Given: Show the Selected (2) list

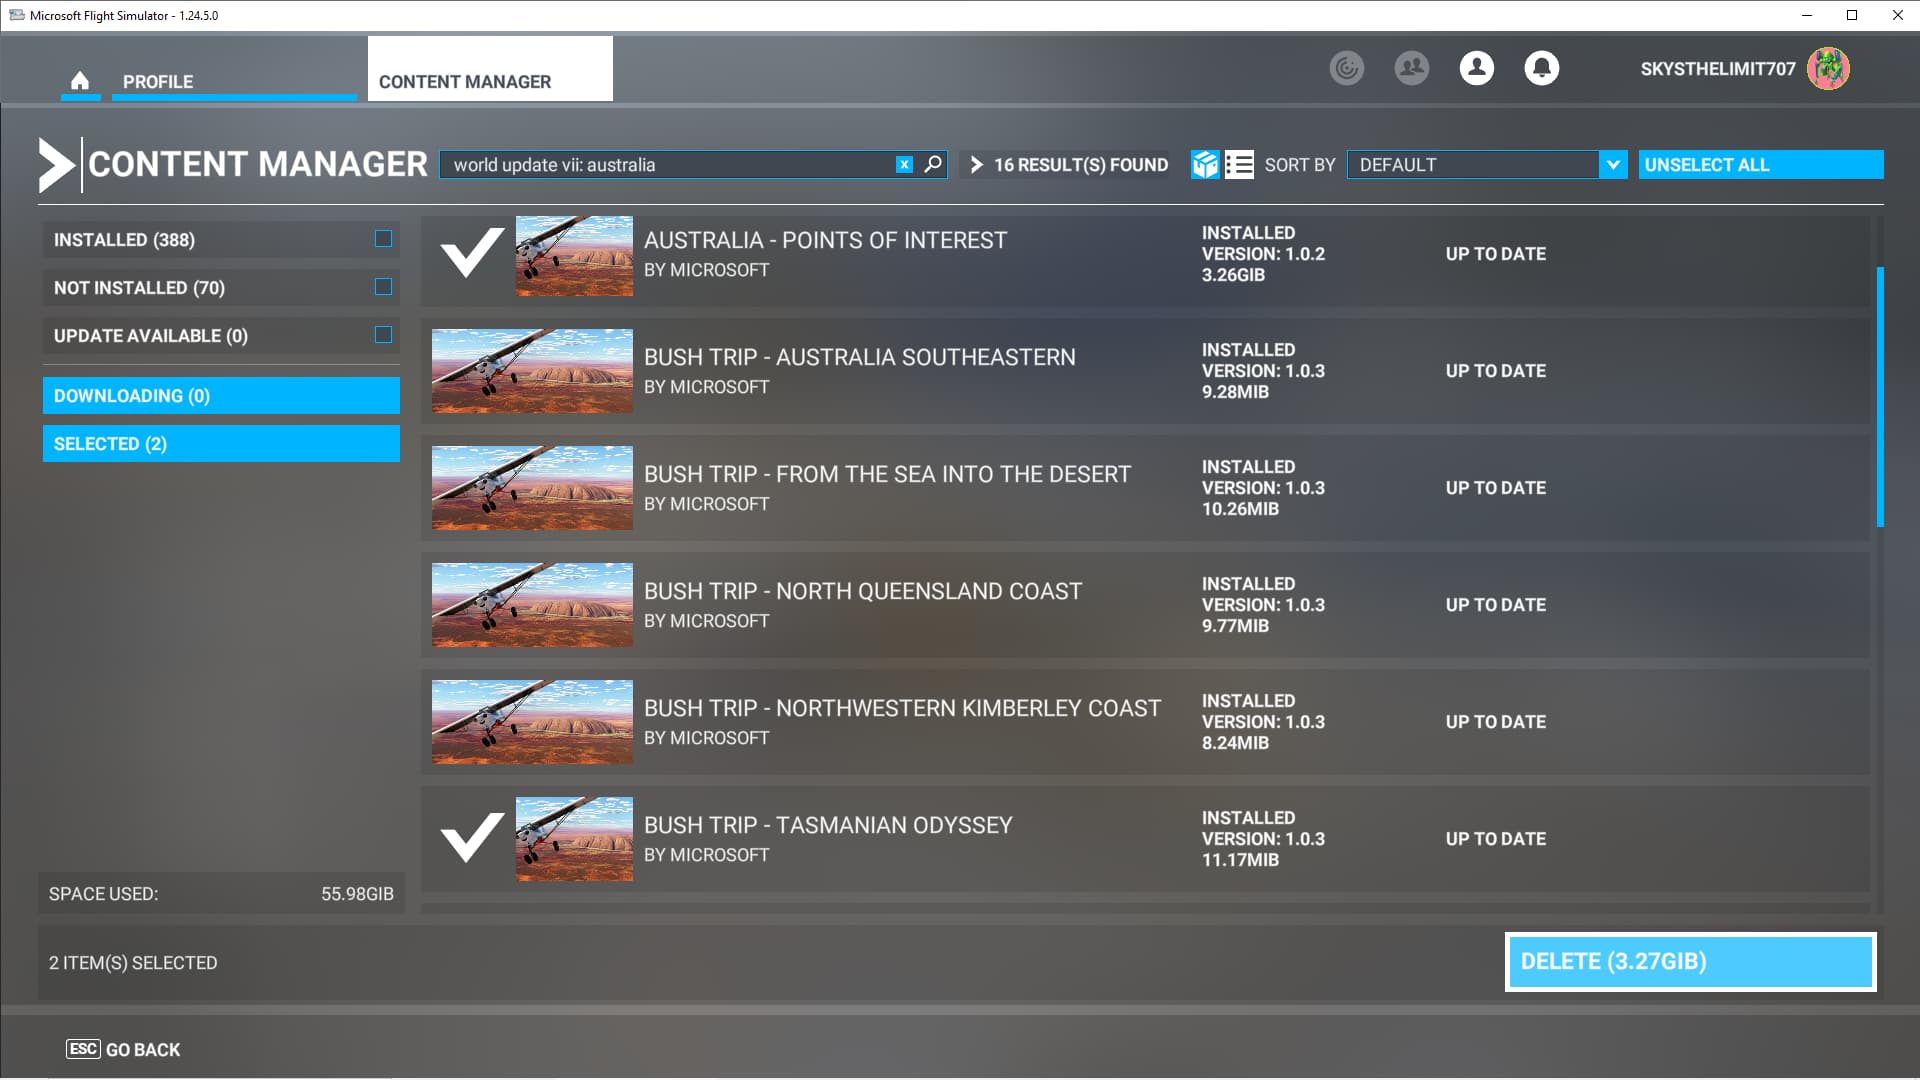Looking at the screenshot, I should [x=221, y=444].
